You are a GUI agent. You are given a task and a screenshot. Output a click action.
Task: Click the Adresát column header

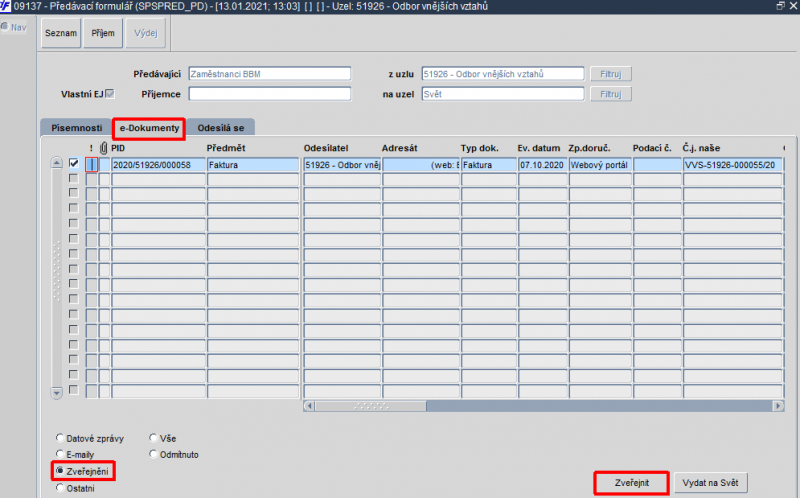click(399, 148)
